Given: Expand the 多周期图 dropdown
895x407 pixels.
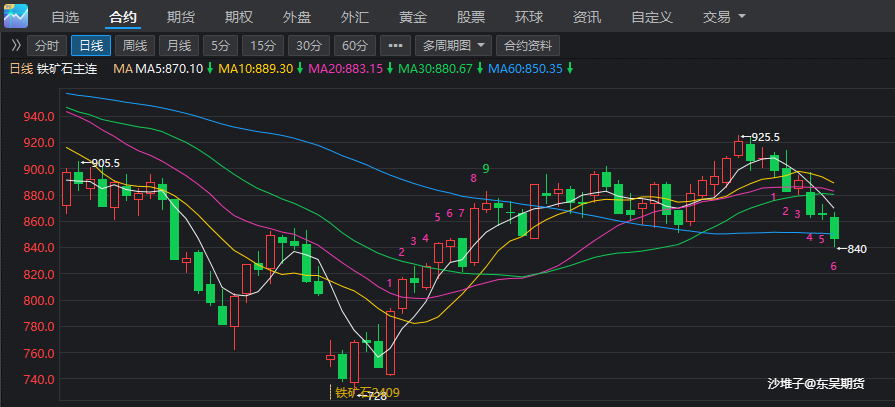Looking at the screenshot, I should [453, 45].
